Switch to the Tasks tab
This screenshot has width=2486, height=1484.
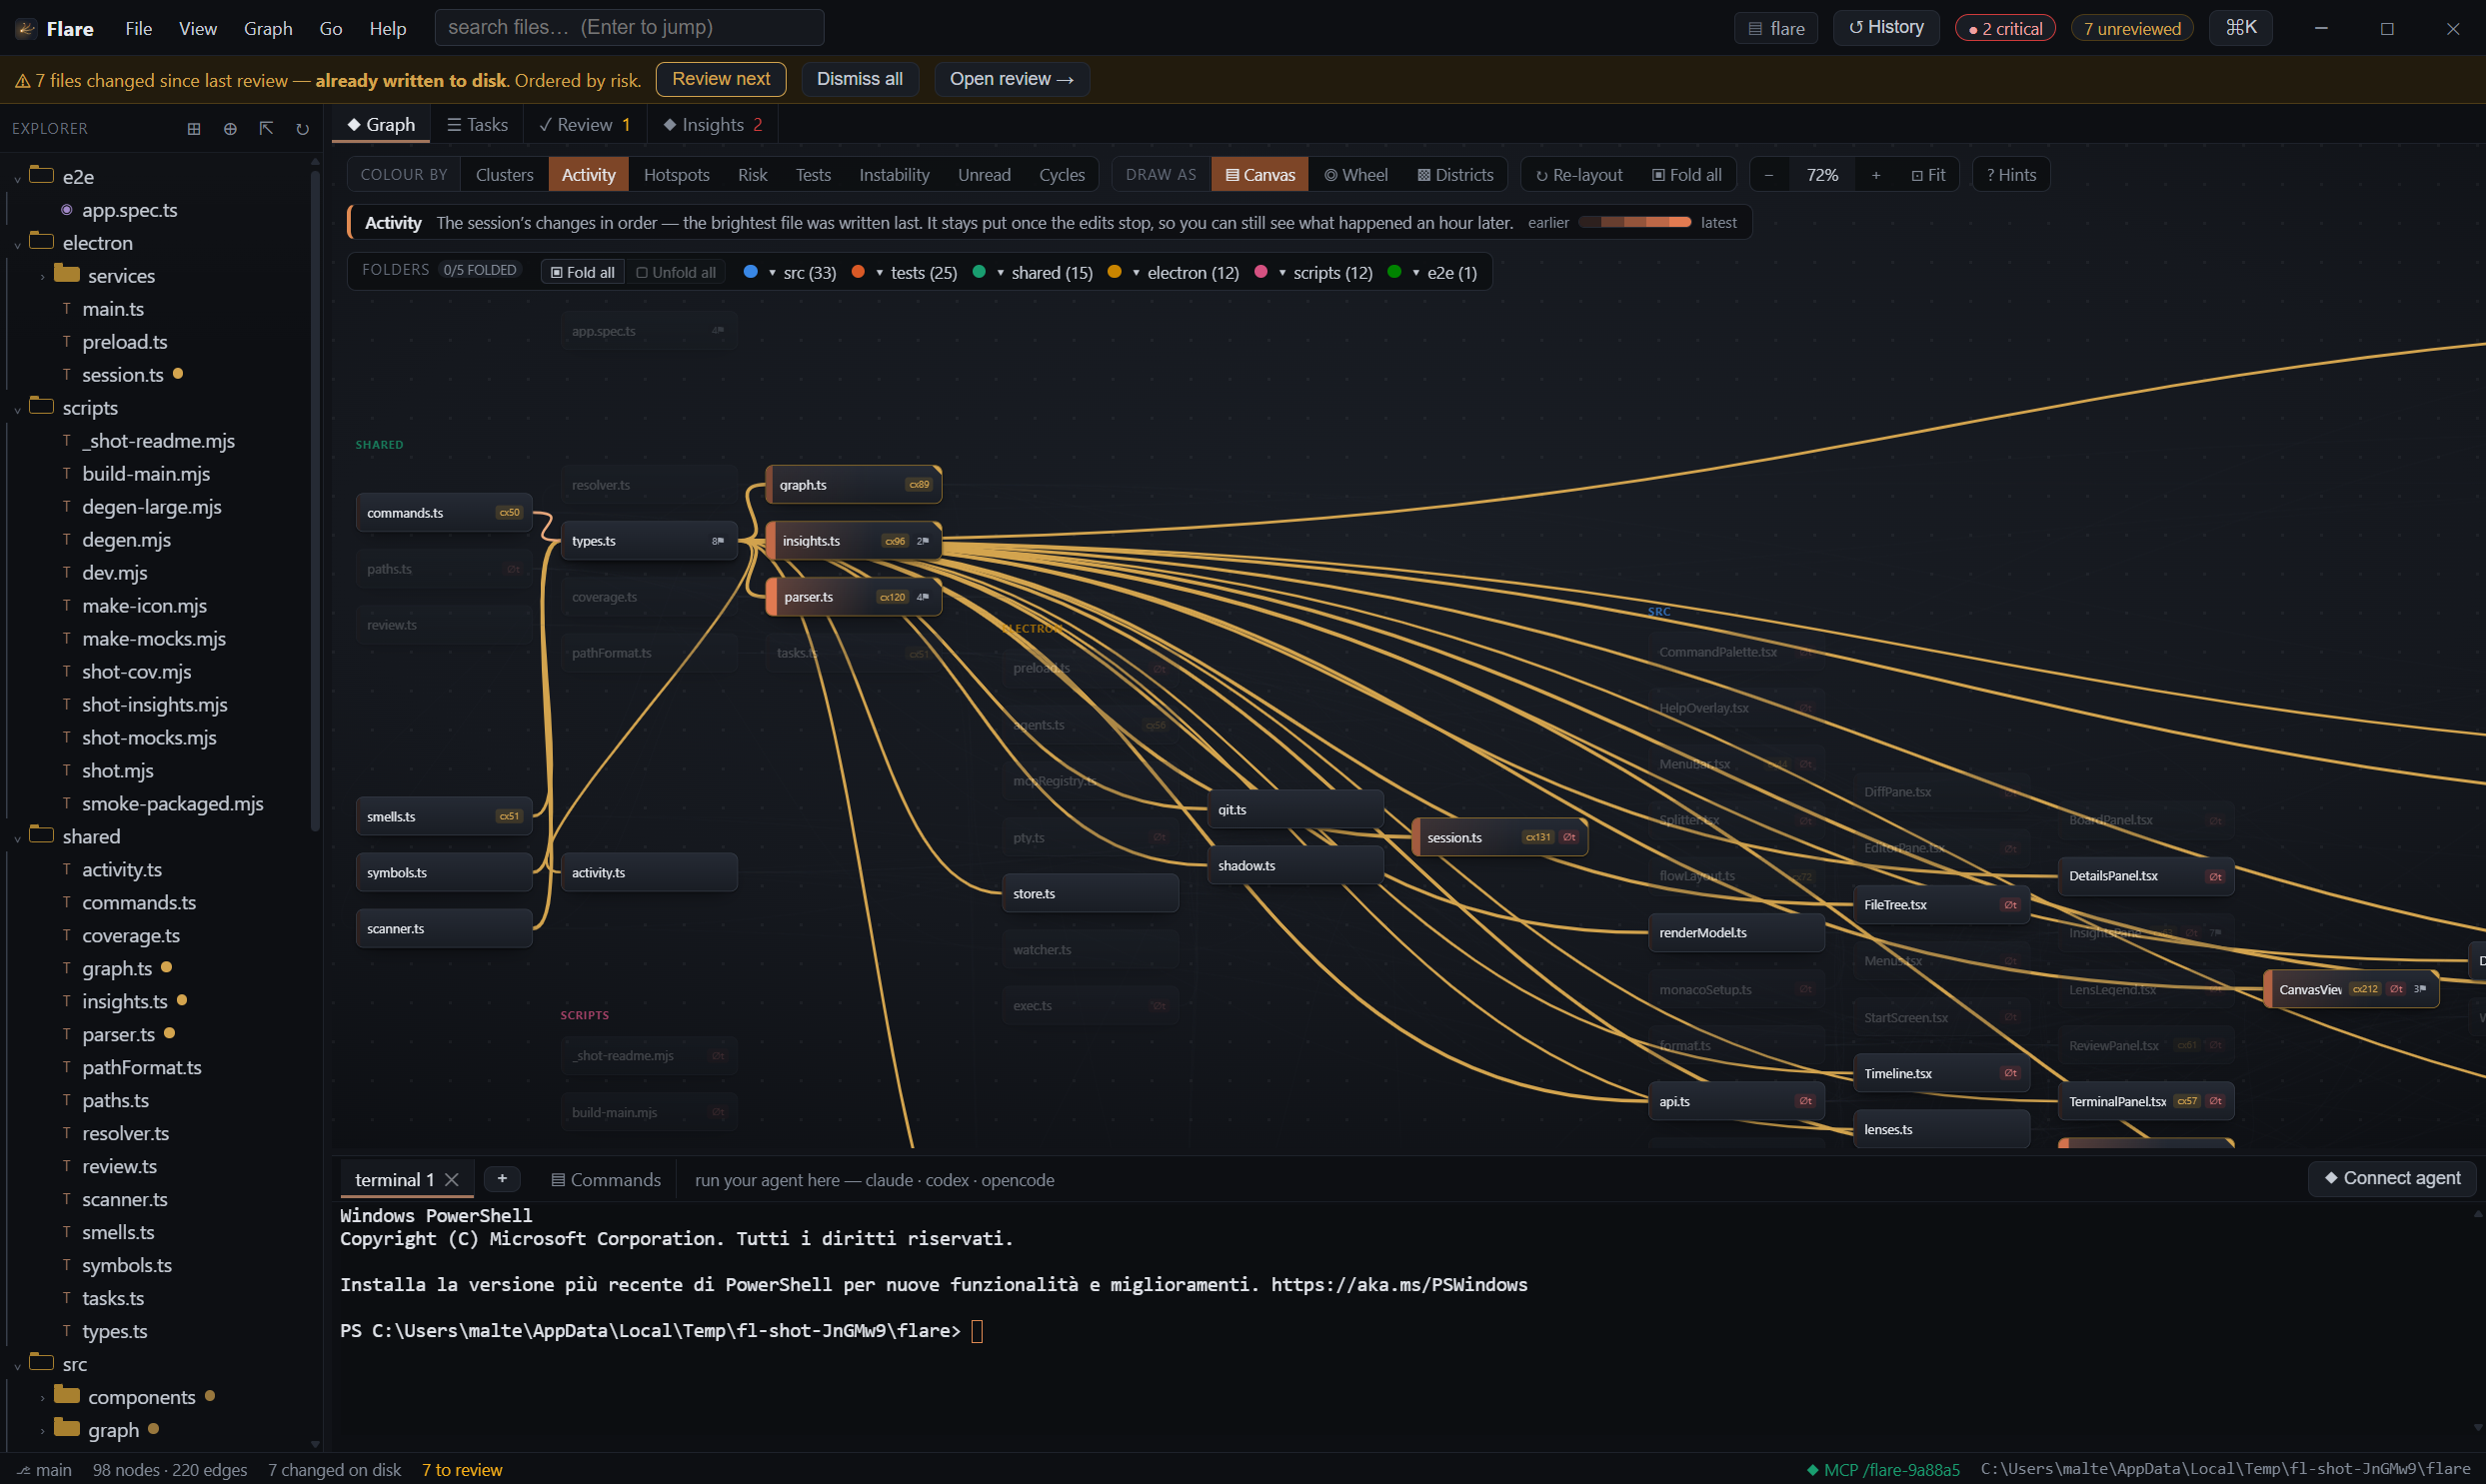tap(478, 125)
